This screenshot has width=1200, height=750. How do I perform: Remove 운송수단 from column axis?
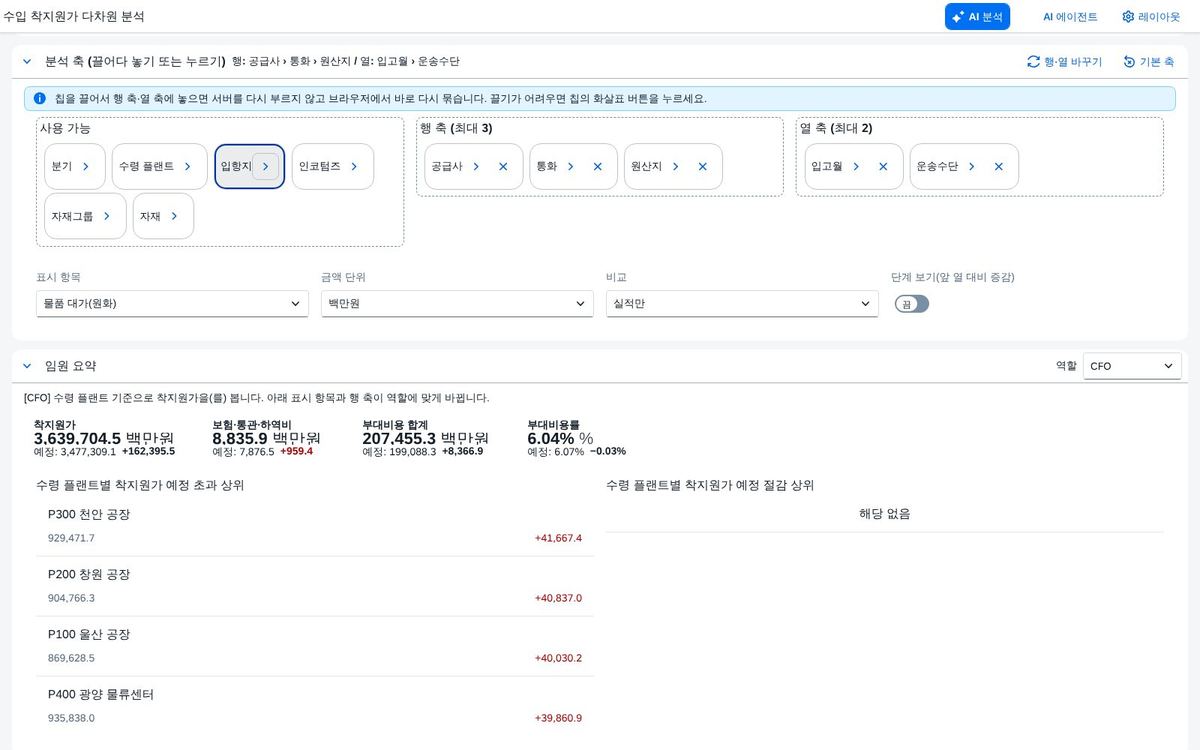point(998,167)
